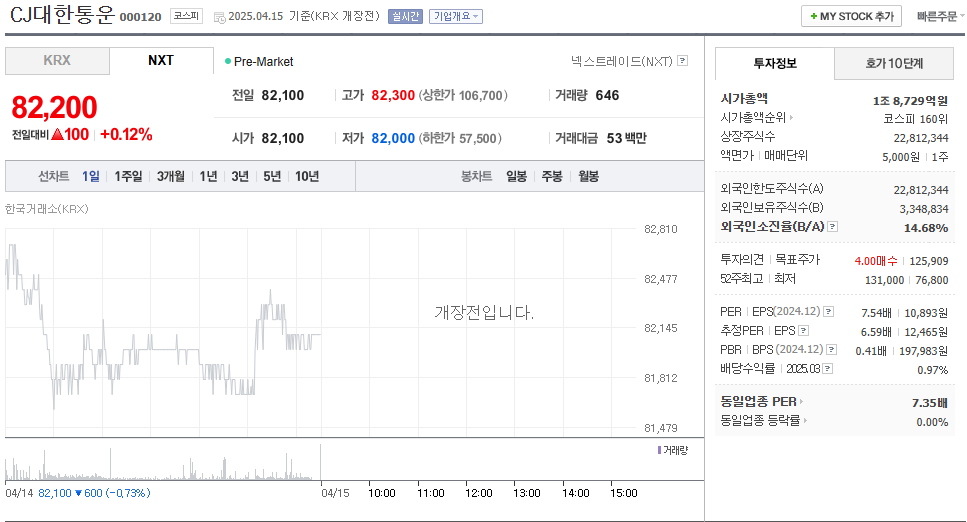
Task: Click the 상장주식수 value 22,812,344
Action: click(921, 138)
